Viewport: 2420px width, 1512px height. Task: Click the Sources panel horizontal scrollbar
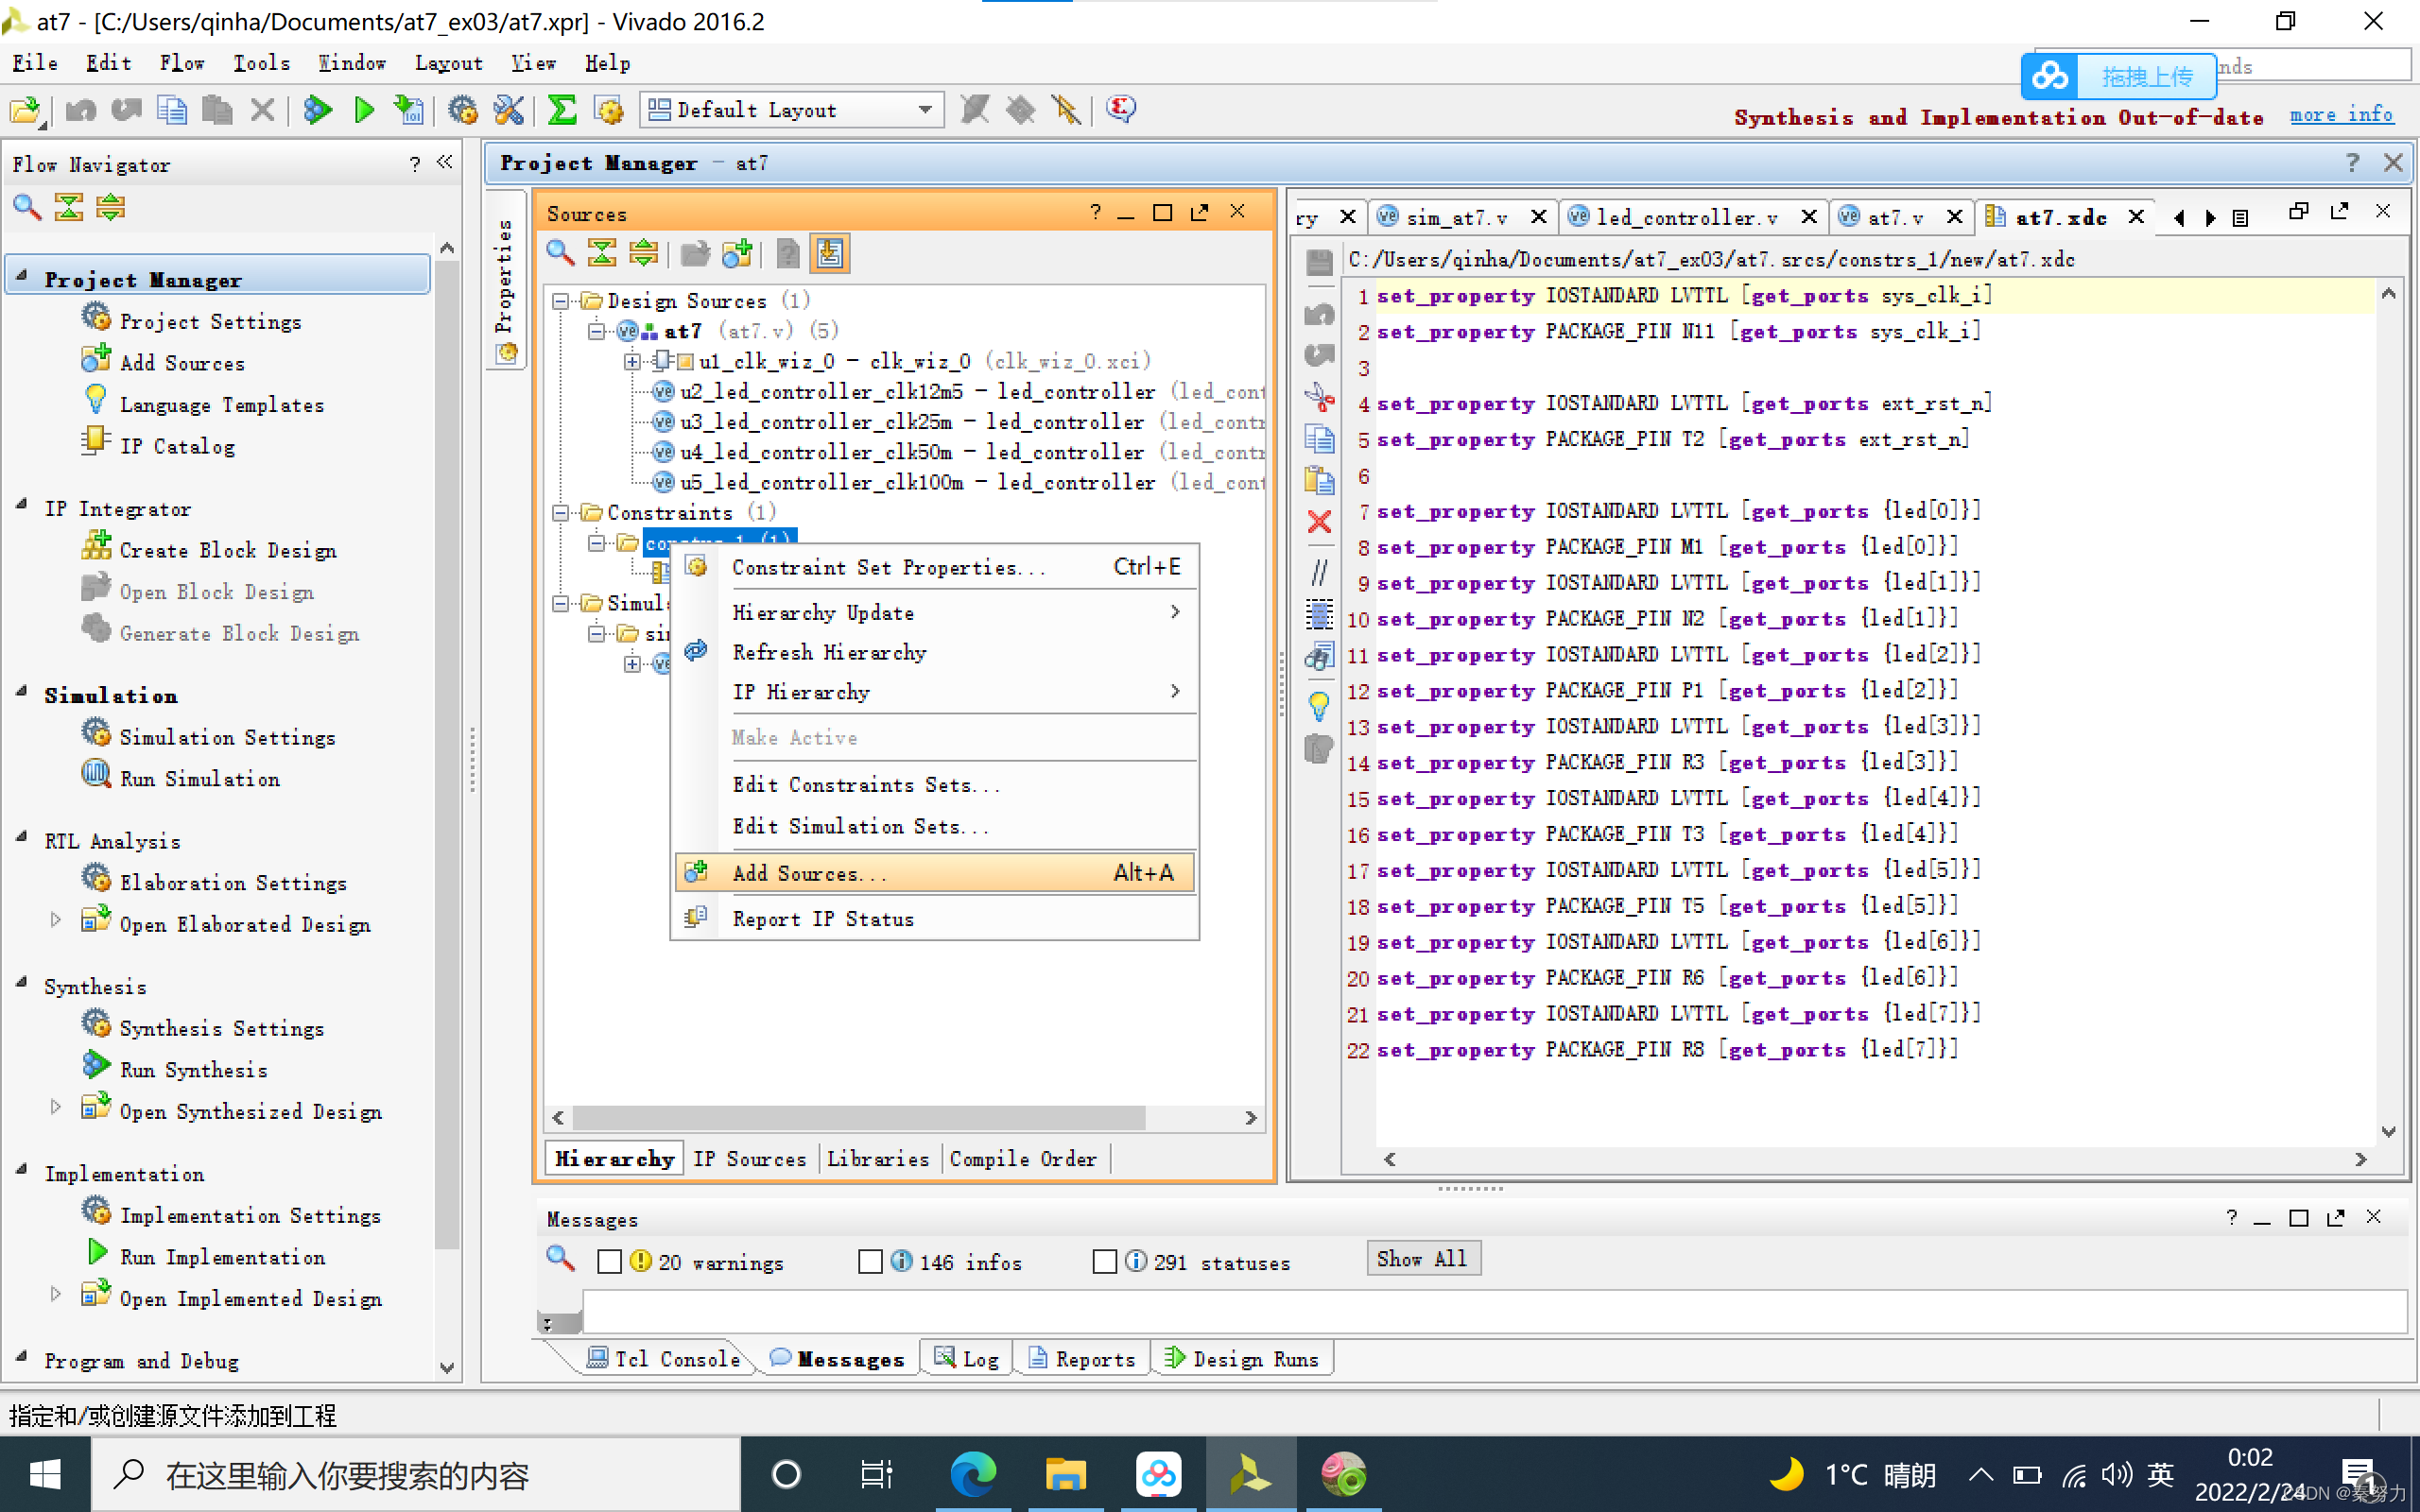tap(858, 1117)
